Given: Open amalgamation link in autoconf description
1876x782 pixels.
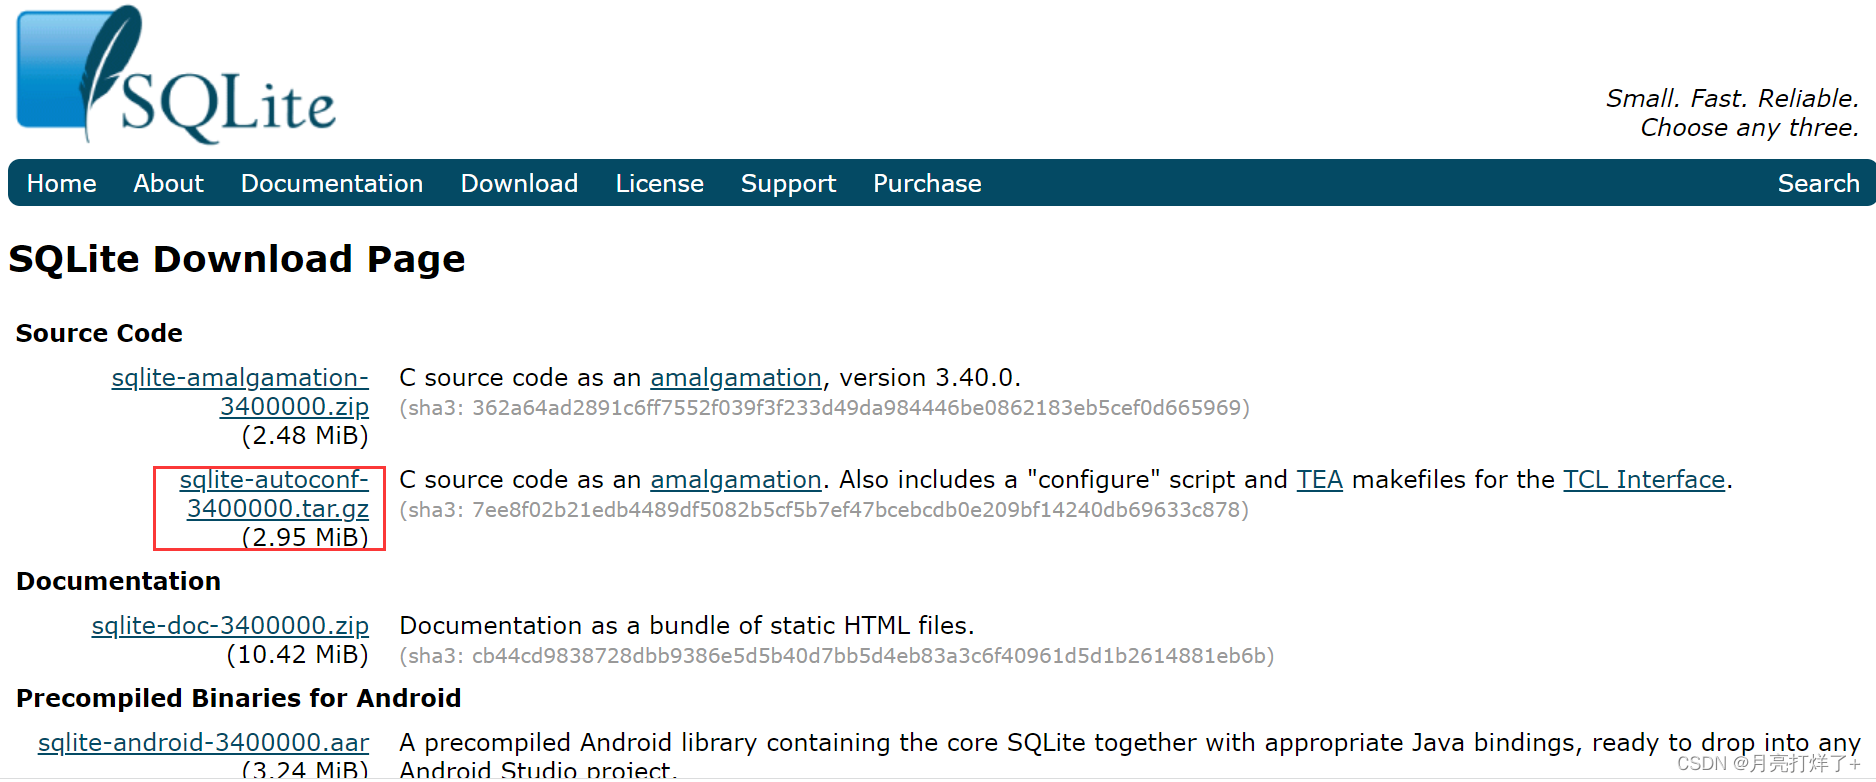Looking at the screenshot, I should pyautogui.click(x=735, y=480).
